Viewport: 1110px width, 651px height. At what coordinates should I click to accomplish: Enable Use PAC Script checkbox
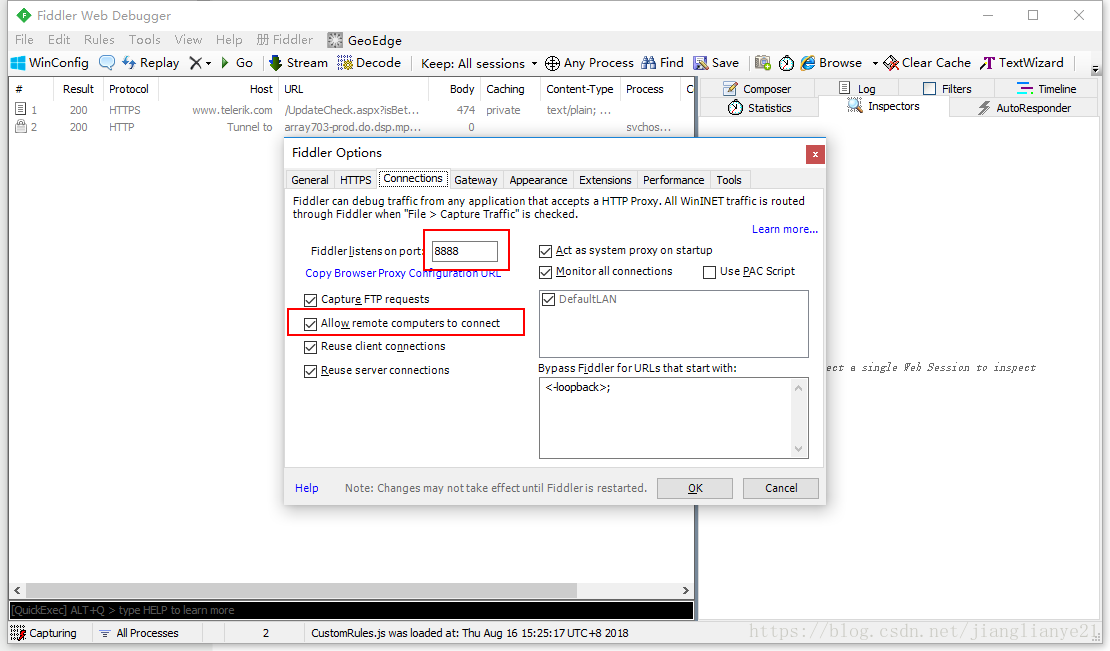pyautogui.click(x=709, y=272)
